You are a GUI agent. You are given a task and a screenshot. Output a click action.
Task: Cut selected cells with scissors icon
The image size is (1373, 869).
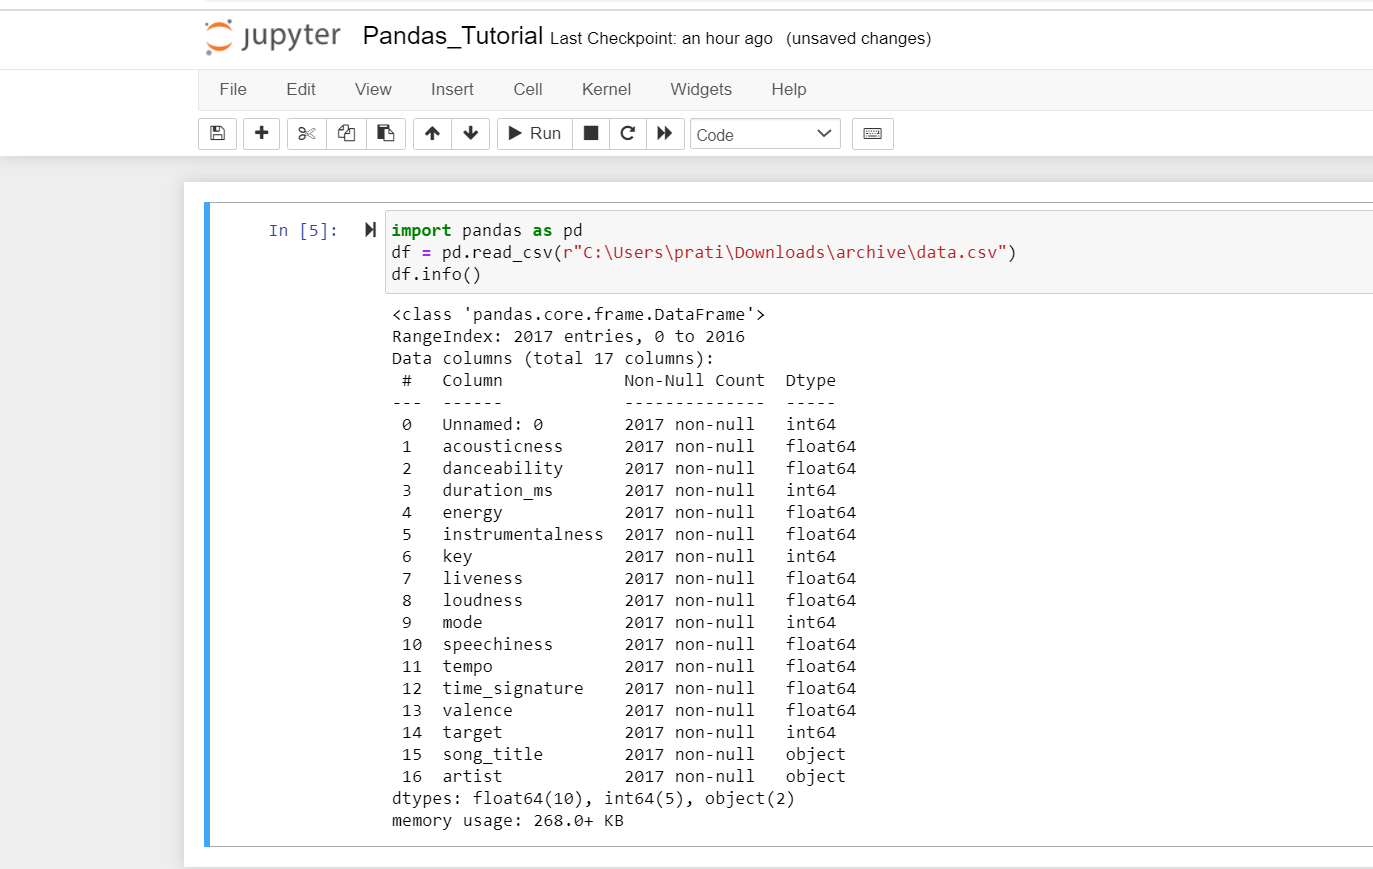tap(307, 133)
